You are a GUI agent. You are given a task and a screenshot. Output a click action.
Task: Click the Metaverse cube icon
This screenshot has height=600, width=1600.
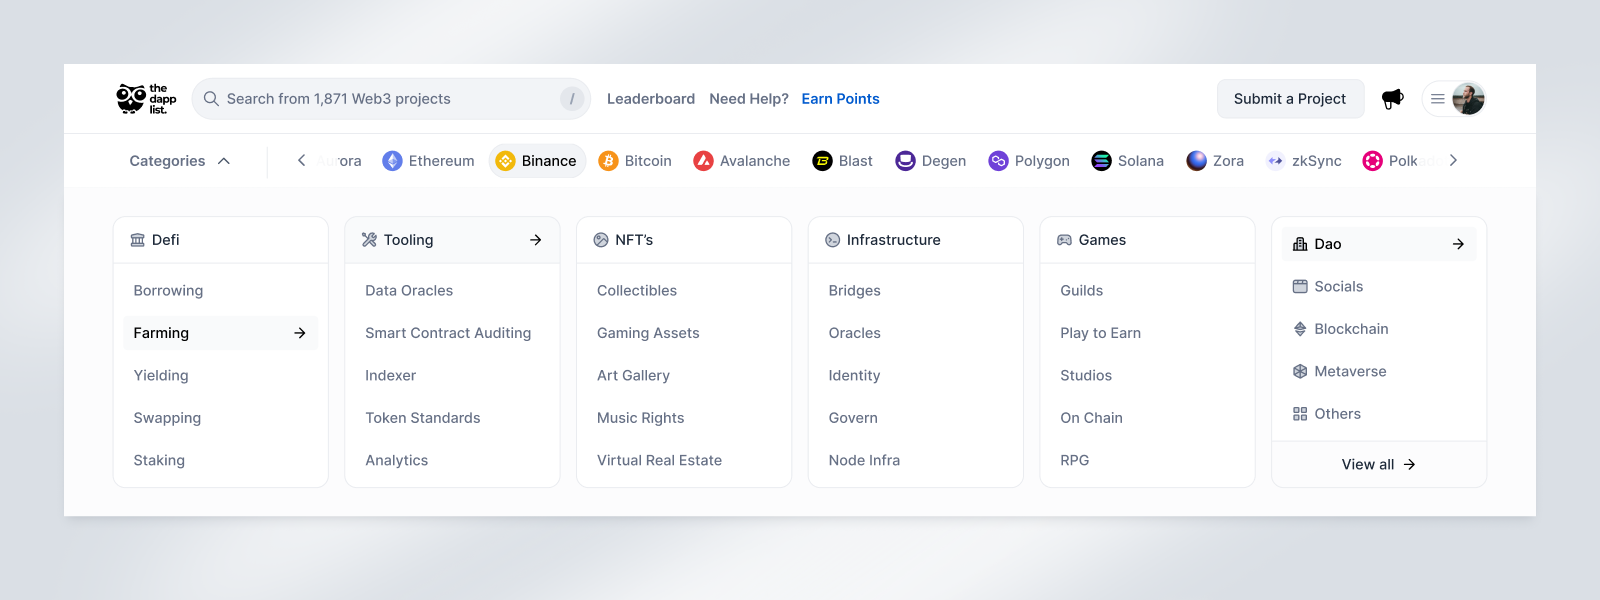coord(1300,371)
